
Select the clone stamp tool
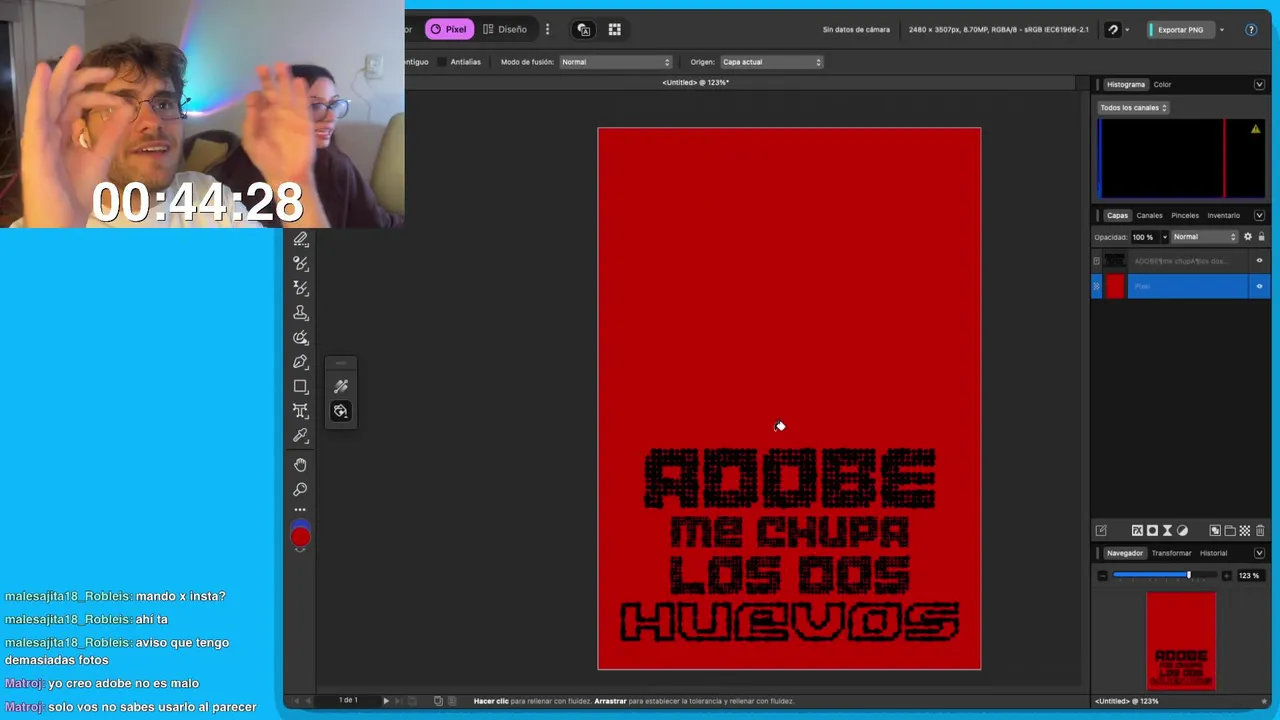[300, 313]
